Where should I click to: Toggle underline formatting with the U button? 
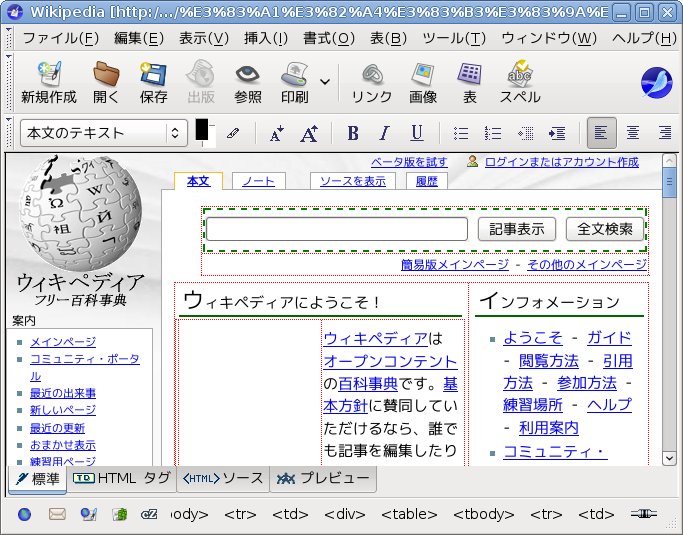(x=417, y=133)
